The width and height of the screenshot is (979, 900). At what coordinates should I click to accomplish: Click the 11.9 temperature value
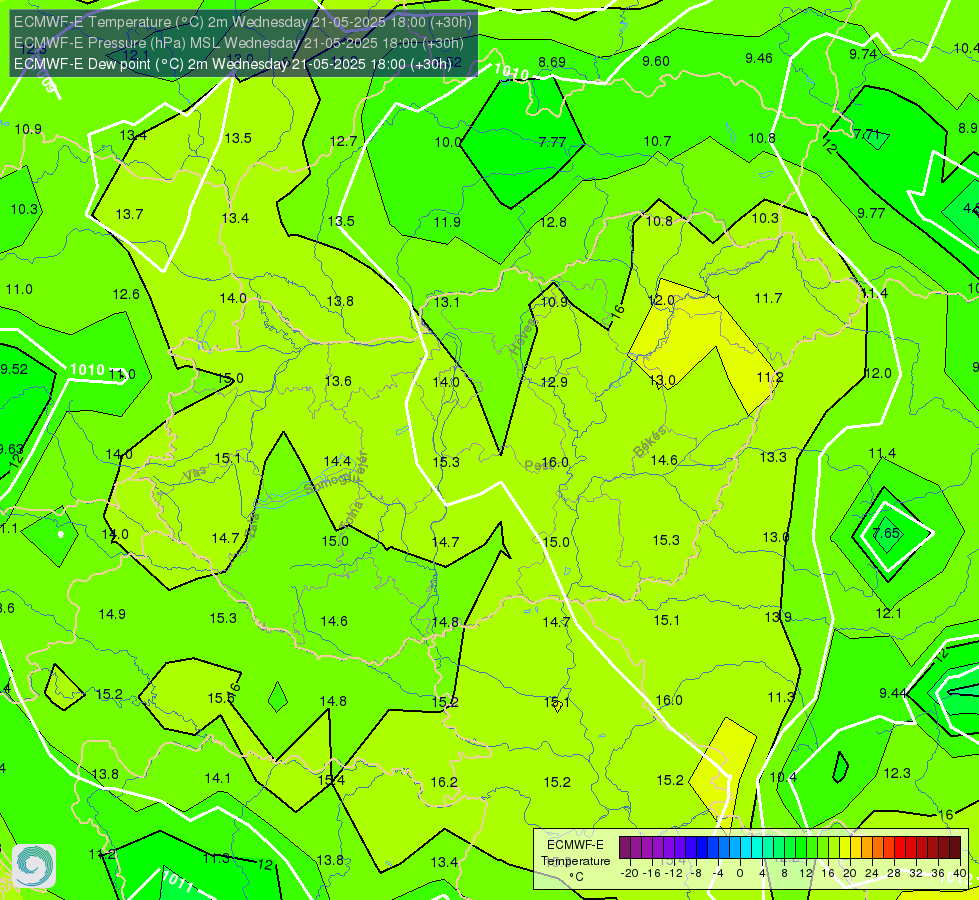[x=447, y=222]
